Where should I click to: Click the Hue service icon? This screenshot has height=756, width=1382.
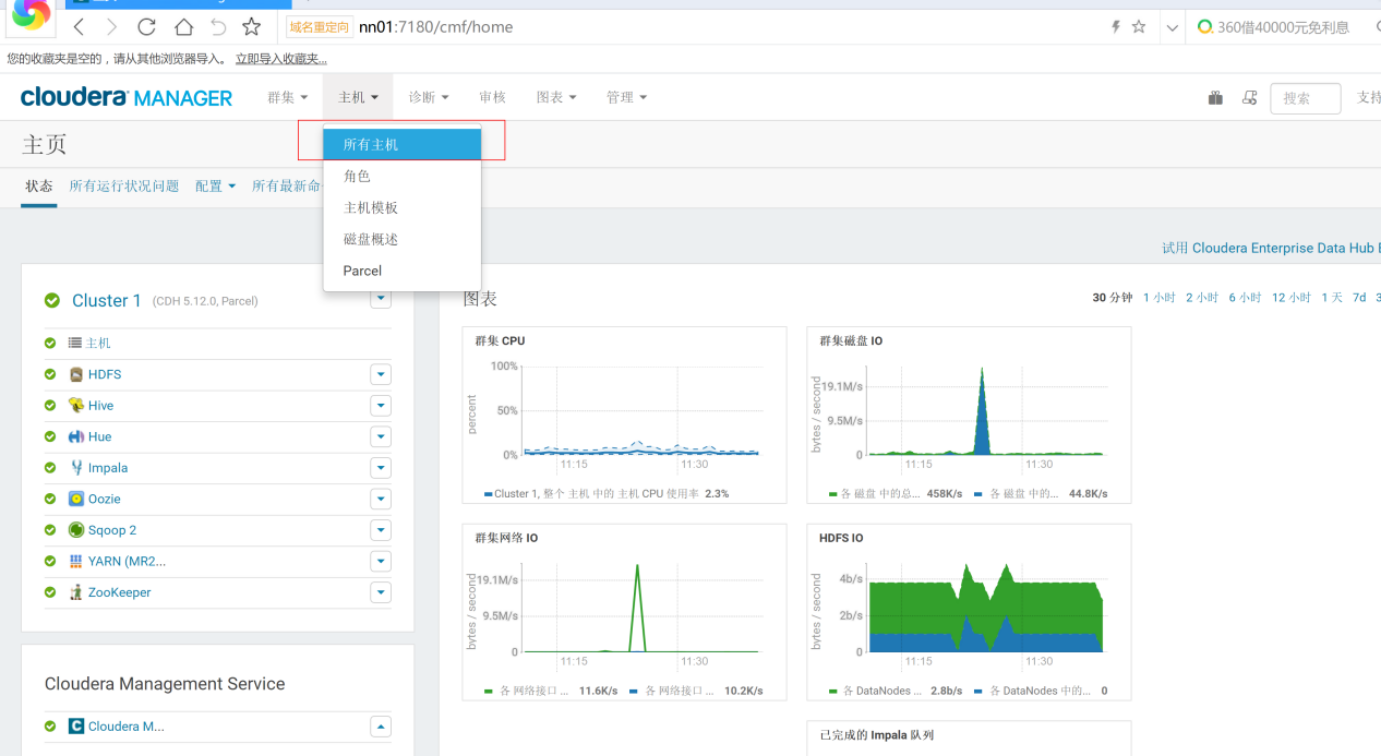[76, 437]
